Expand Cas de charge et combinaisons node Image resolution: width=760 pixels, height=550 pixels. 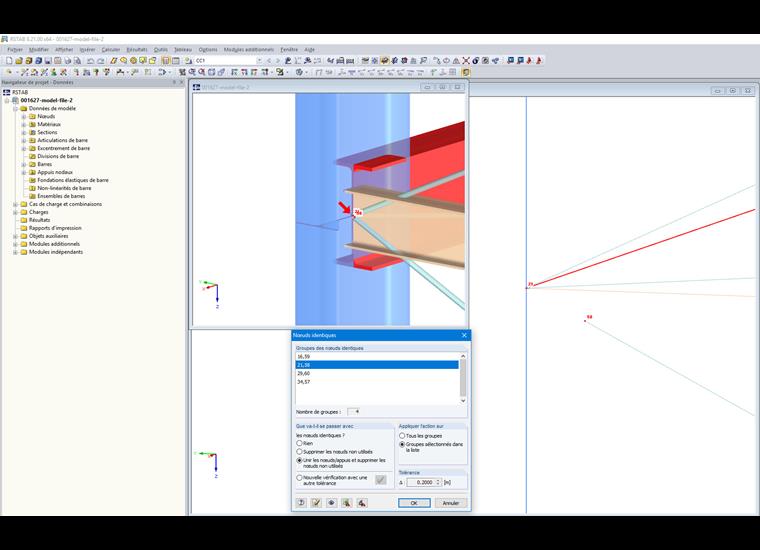16,204
